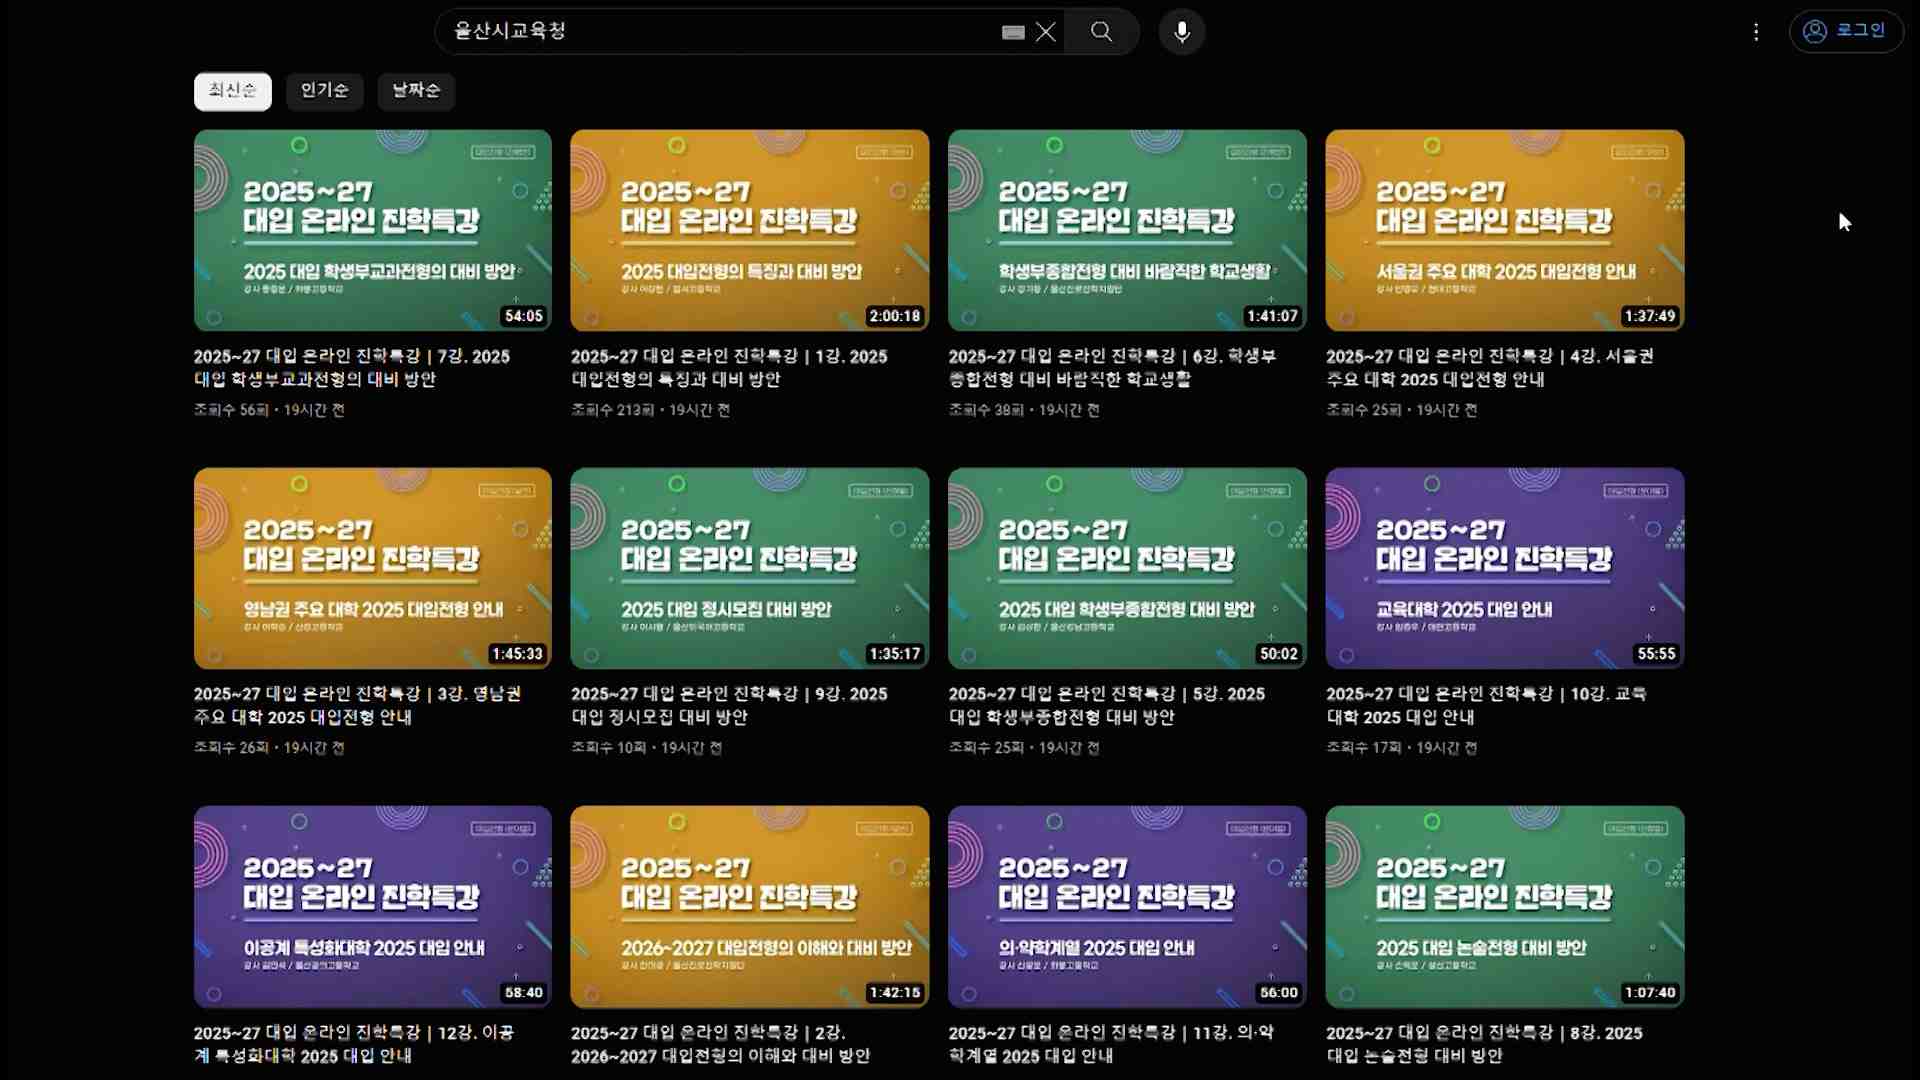
Task: Click the 로그인 sign-in button
Action: tap(1845, 31)
